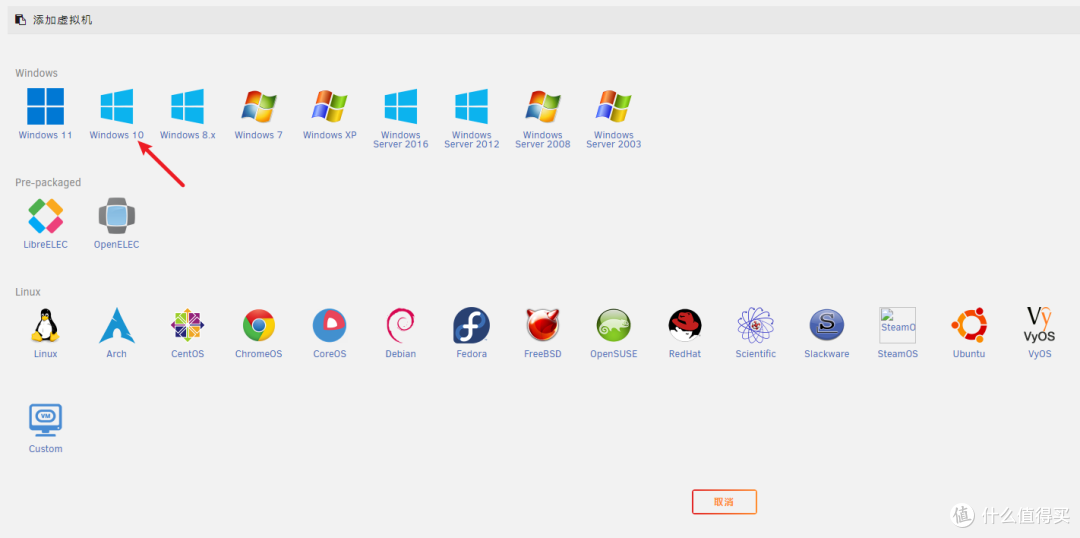Choose Windows Server 2008 icon

[543, 106]
